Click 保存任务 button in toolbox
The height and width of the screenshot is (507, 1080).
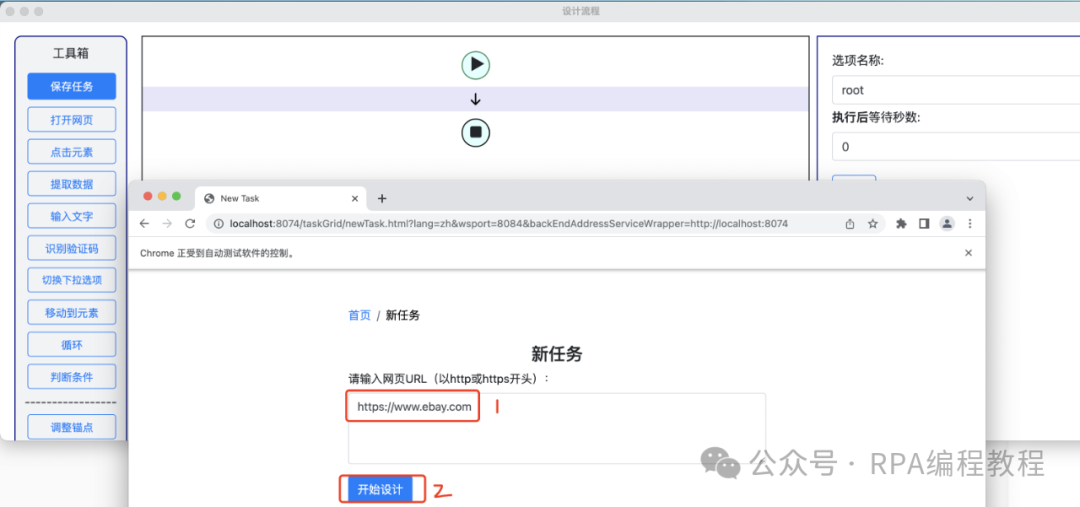pos(72,87)
